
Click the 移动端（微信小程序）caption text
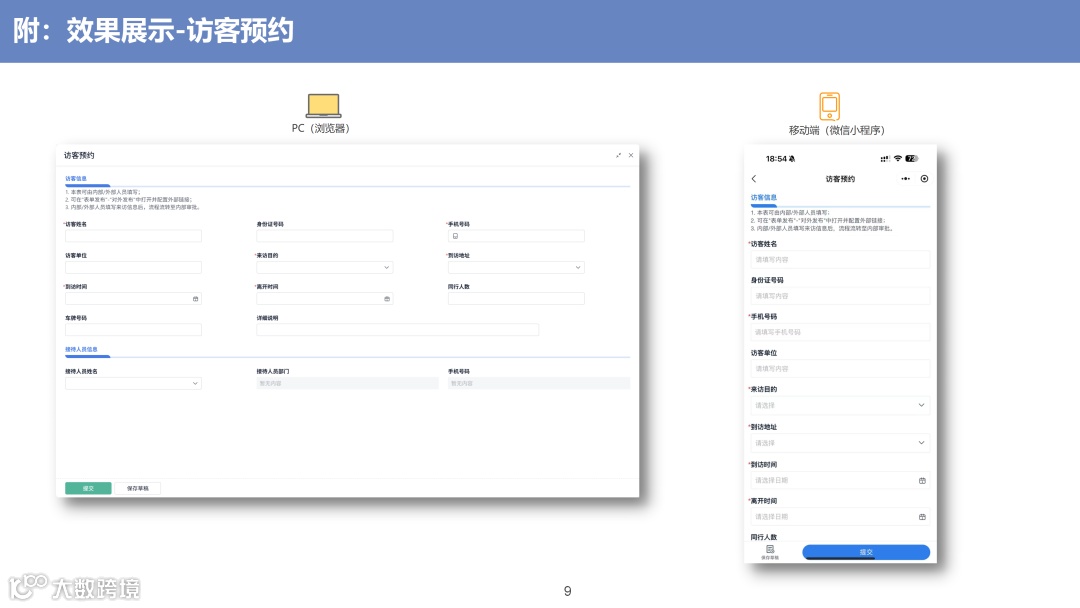click(x=837, y=130)
